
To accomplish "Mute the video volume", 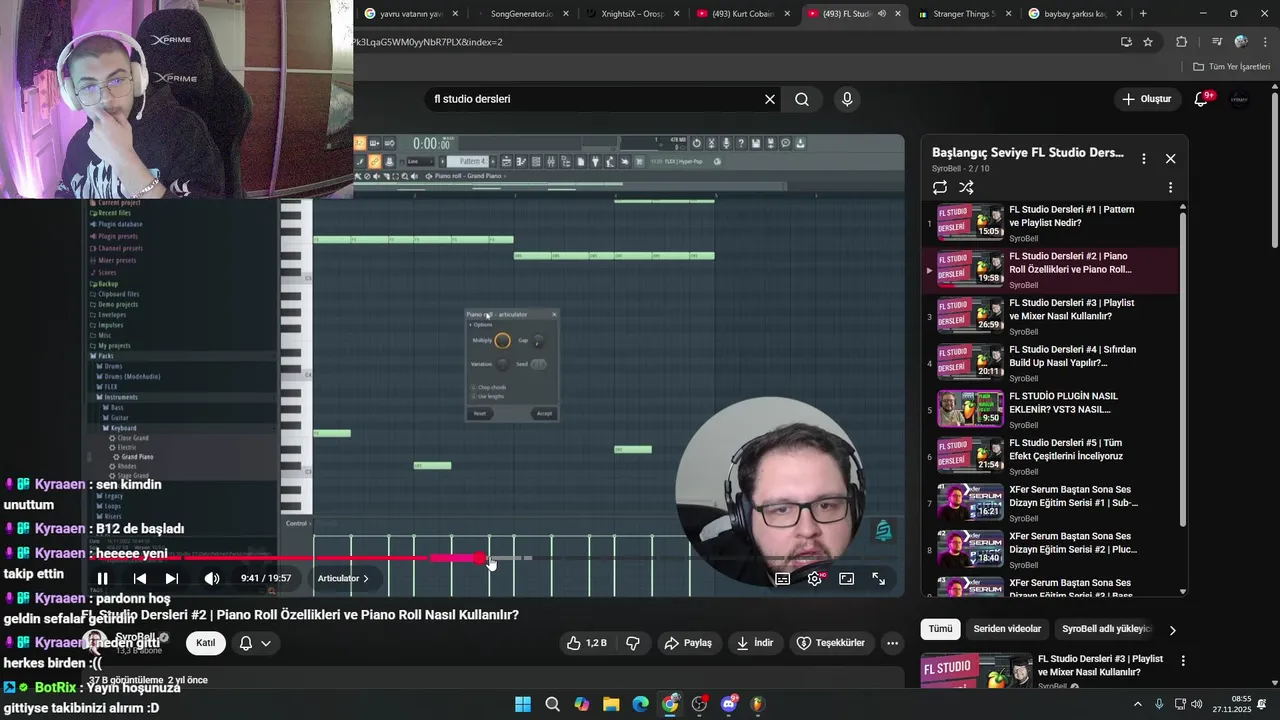I will [212, 578].
